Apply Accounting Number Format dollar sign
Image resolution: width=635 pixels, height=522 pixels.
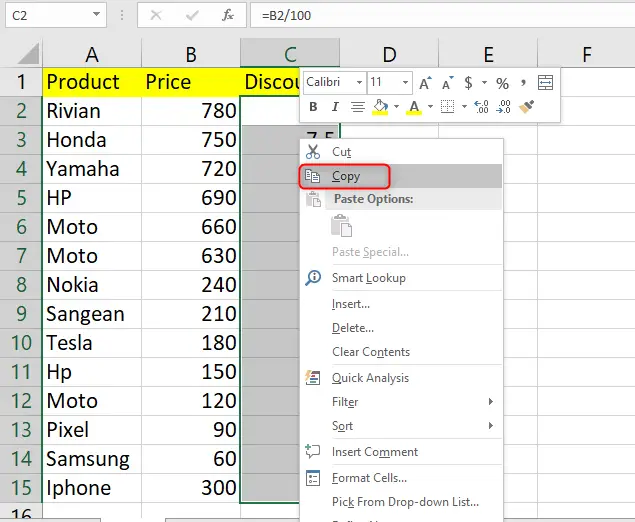(x=469, y=83)
